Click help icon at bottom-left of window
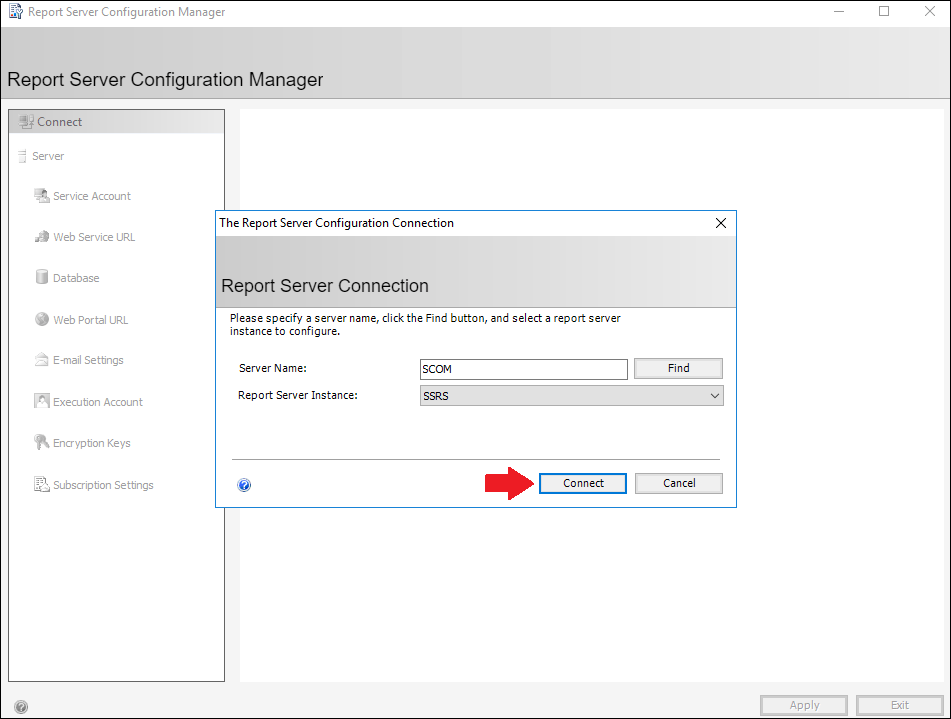 click(x=21, y=707)
